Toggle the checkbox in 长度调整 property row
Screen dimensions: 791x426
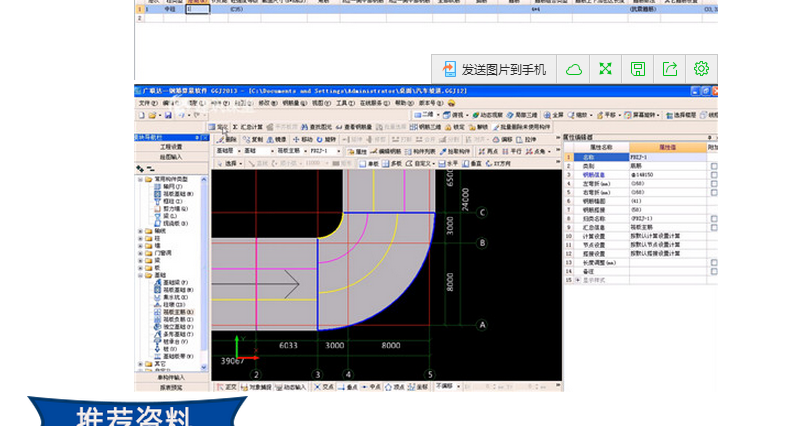click(x=714, y=262)
